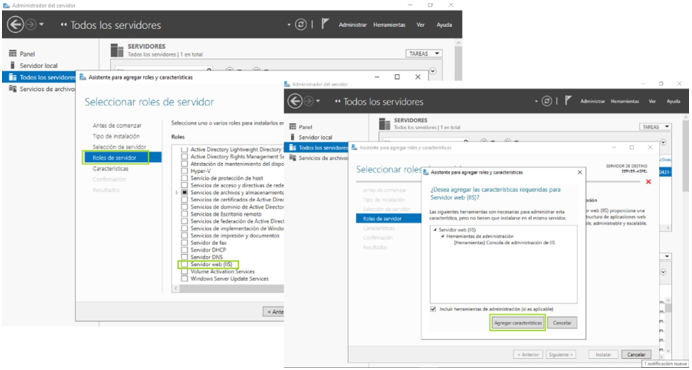Click the back arrow in right Server Manager window
692x370 pixels.
(x=295, y=101)
